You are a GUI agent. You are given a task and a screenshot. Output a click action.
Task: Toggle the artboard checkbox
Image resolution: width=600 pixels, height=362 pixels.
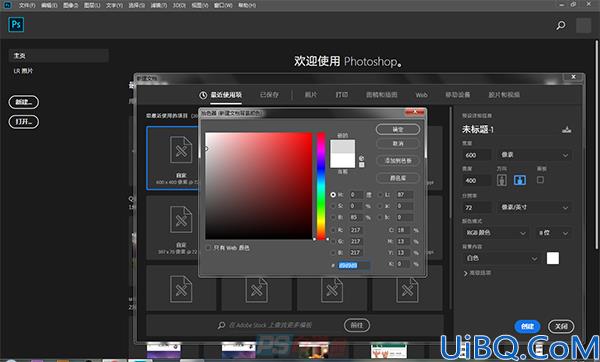(x=540, y=179)
